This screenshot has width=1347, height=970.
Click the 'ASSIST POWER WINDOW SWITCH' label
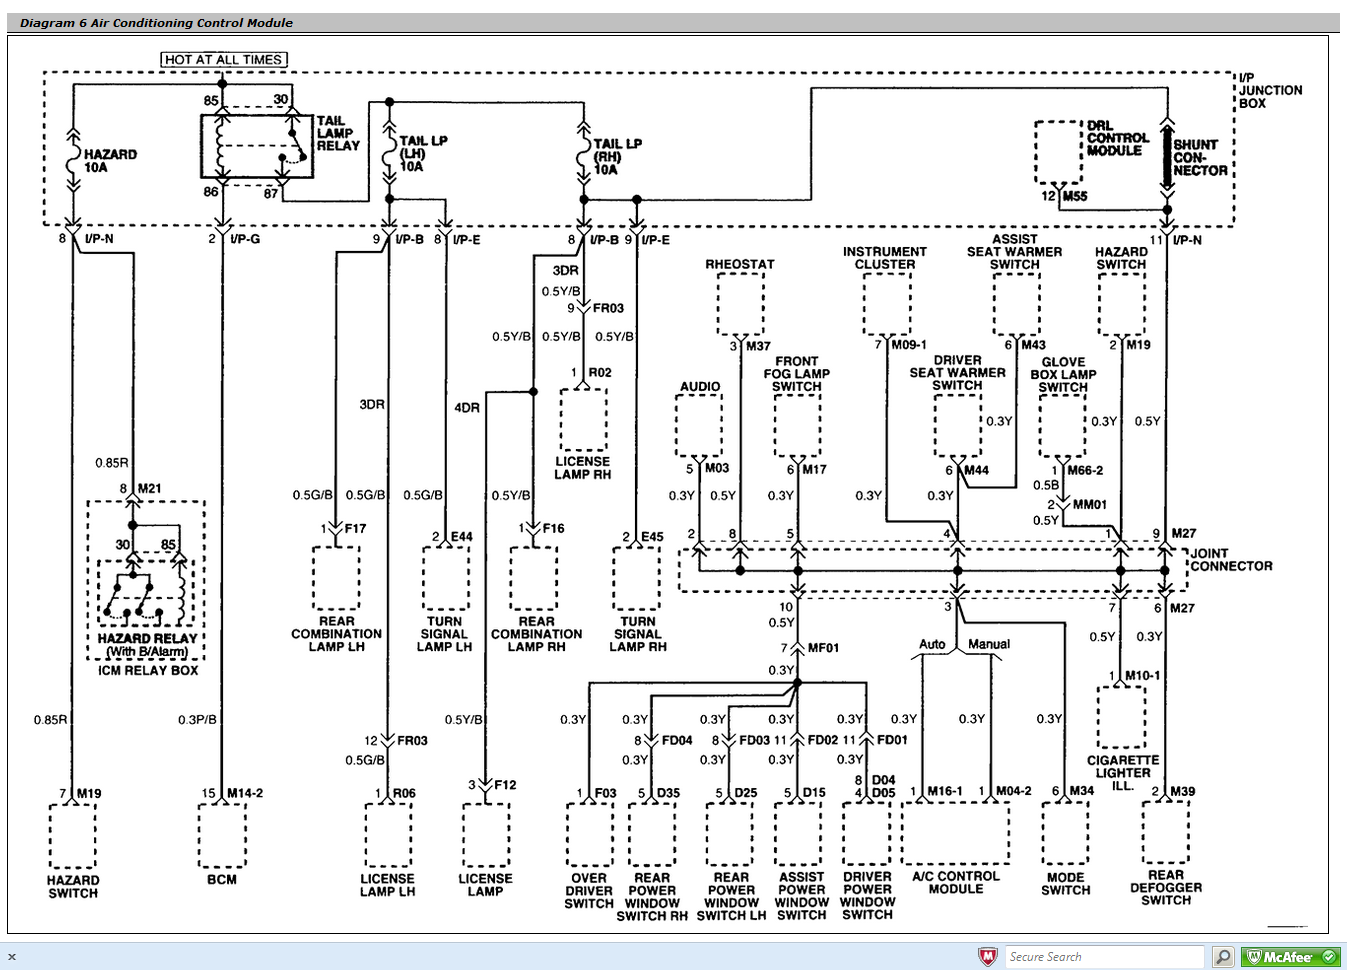coord(802,896)
